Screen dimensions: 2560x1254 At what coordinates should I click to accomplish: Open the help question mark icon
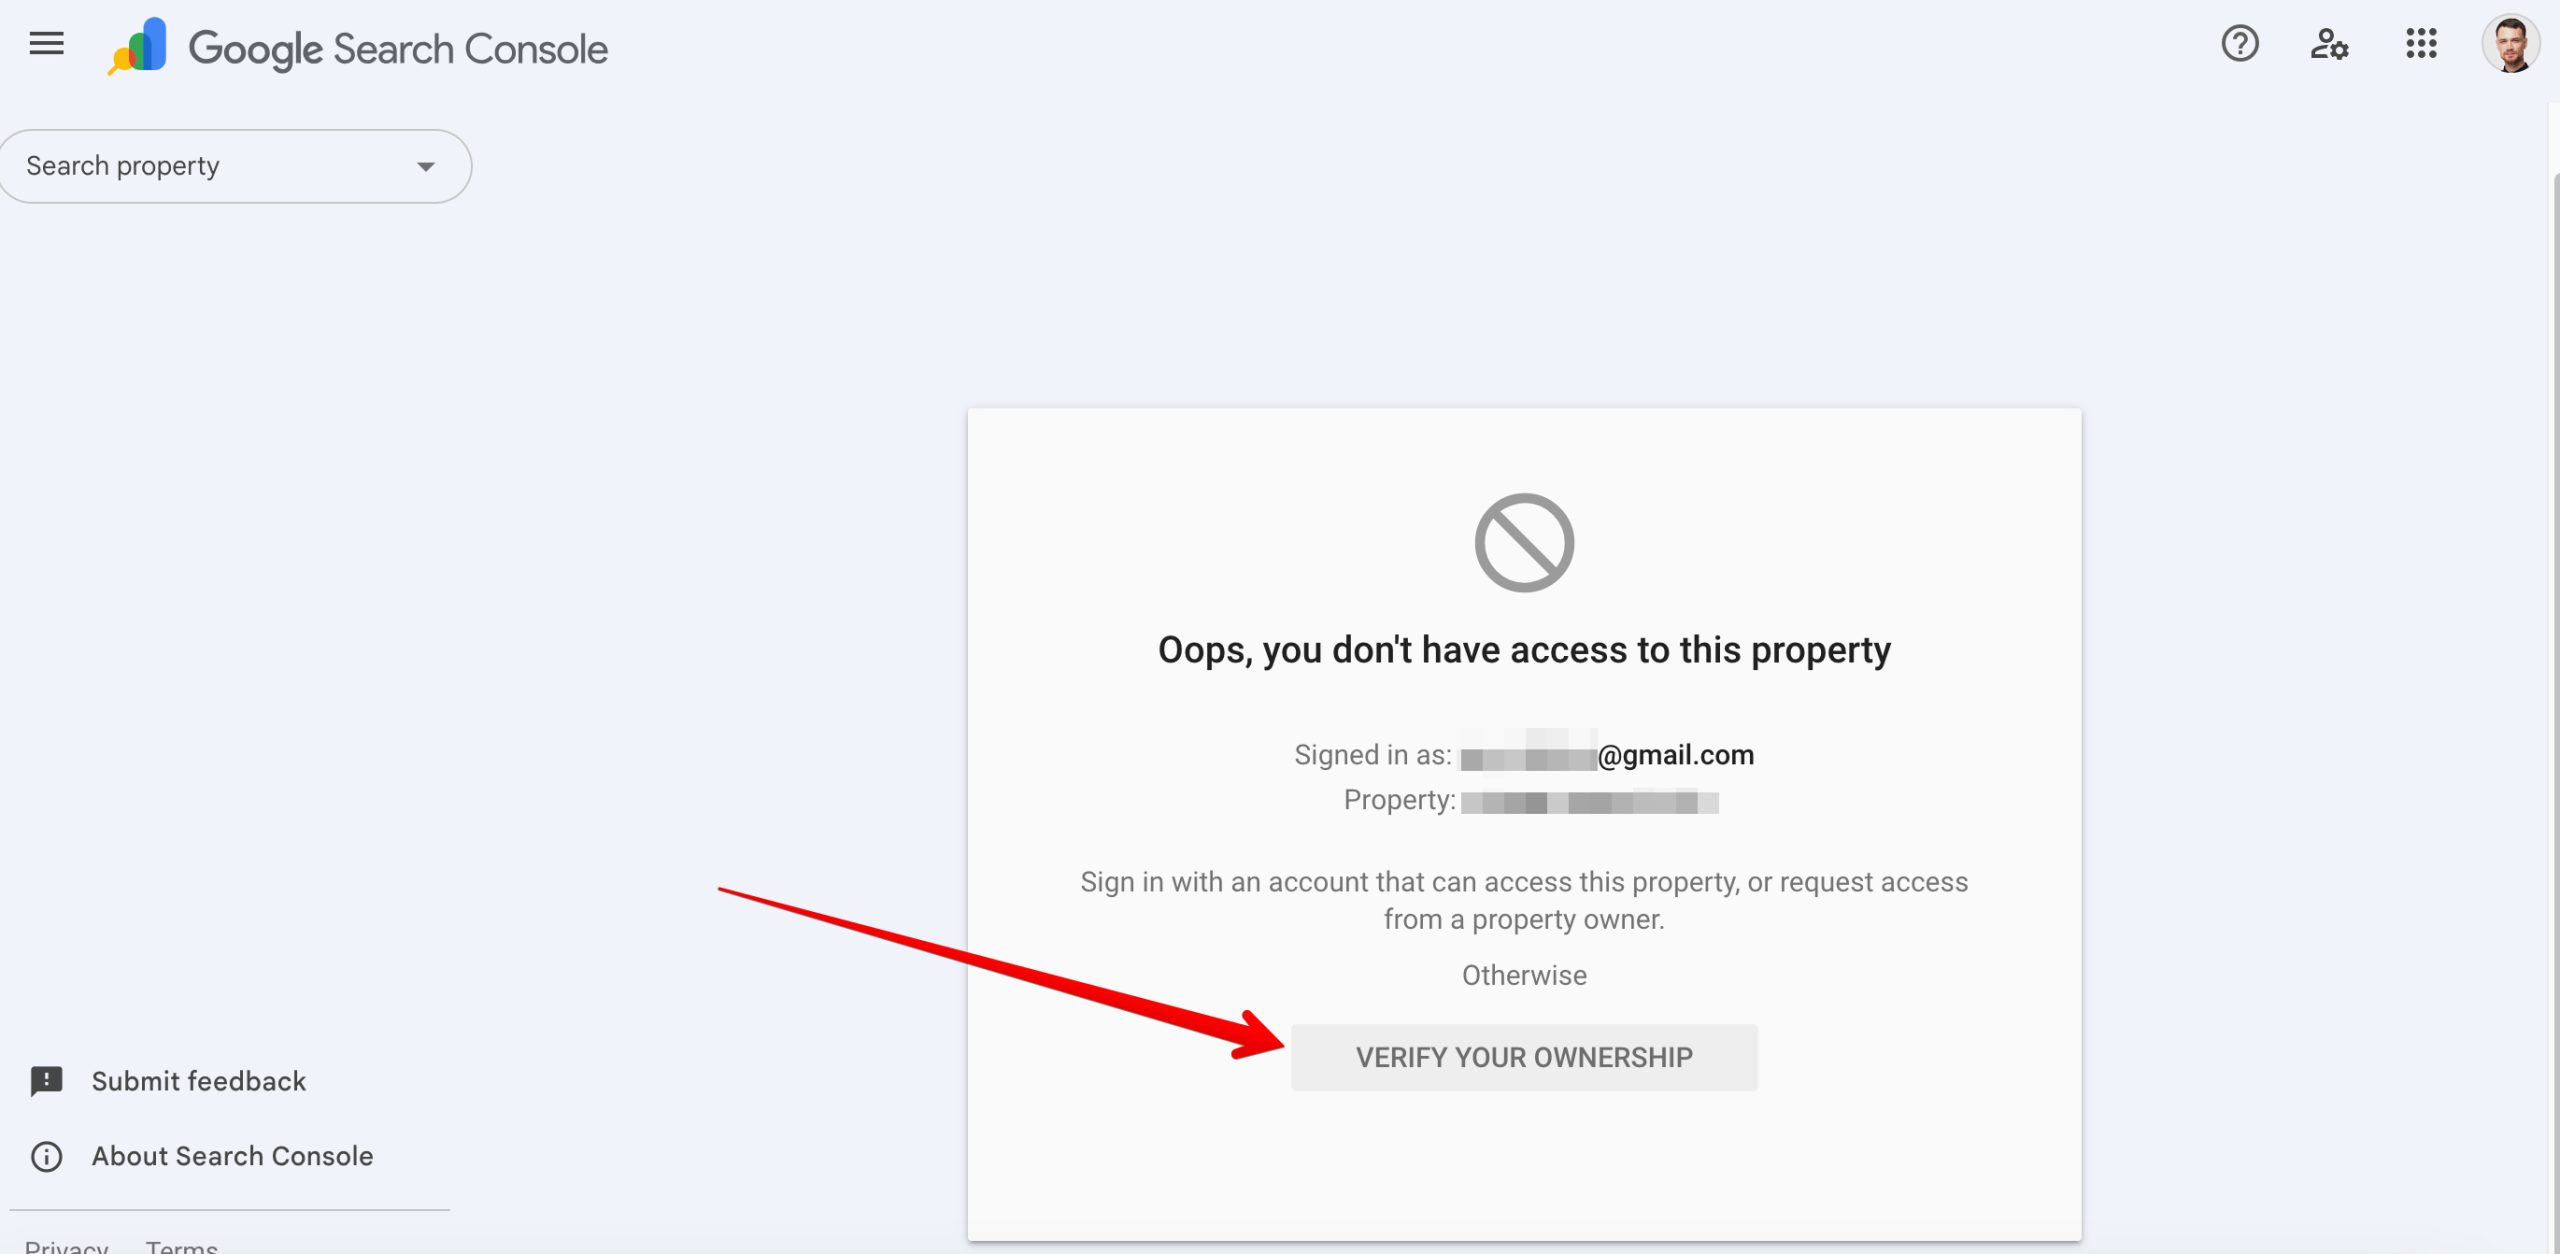[2240, 44]
